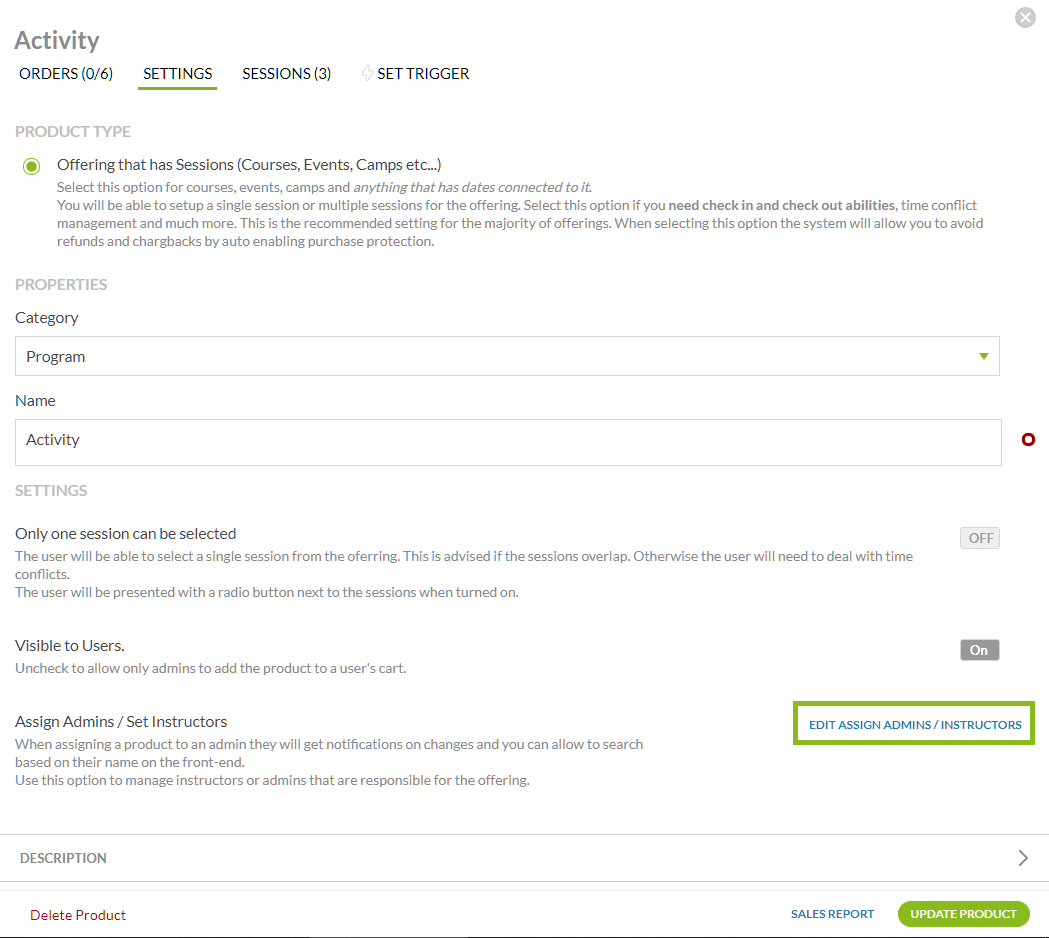Click the Offering that has Sessions label text

click(x=249, y=165)
